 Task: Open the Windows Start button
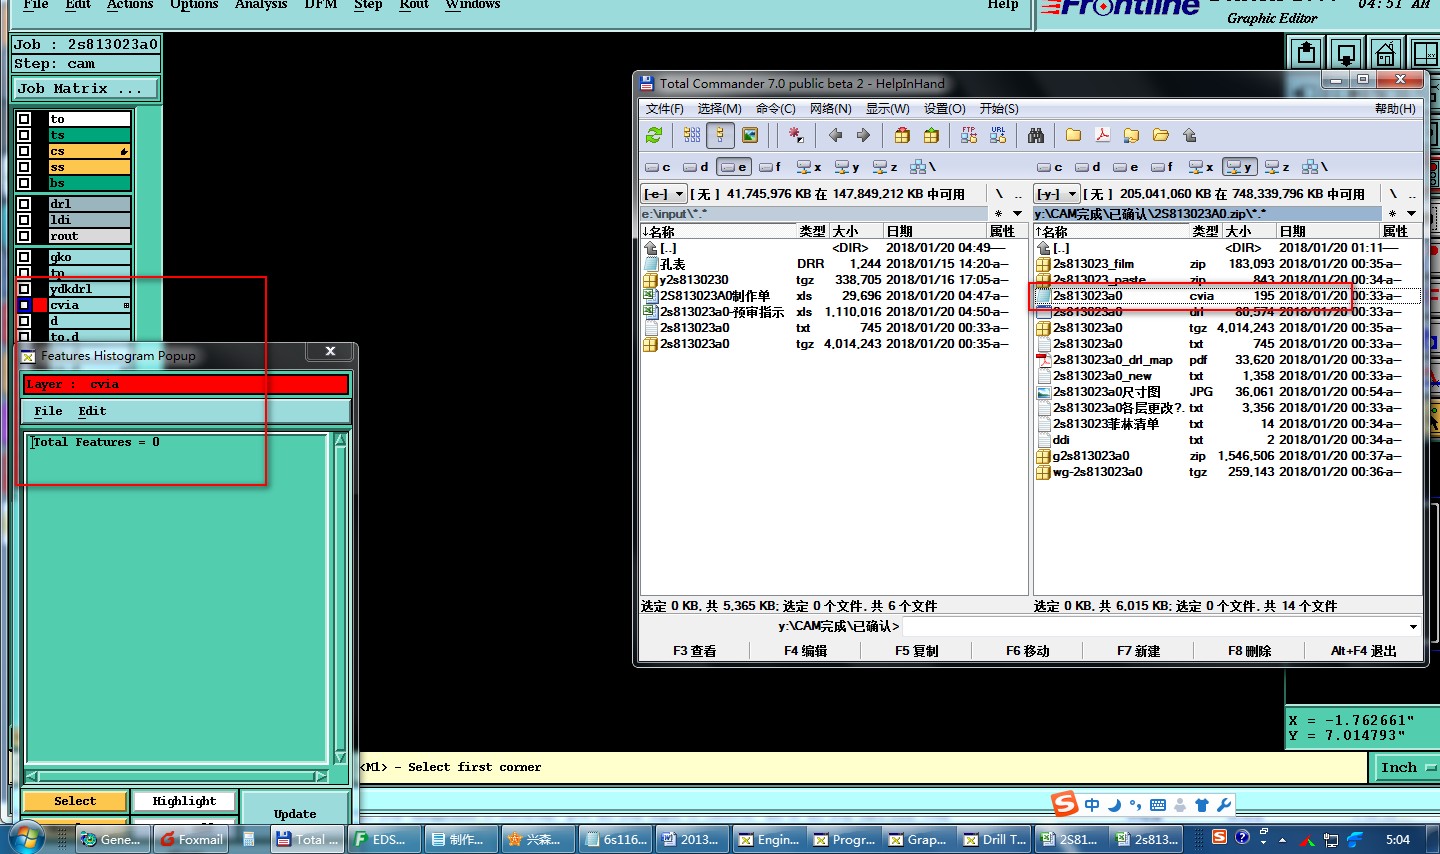click(28, 838)
